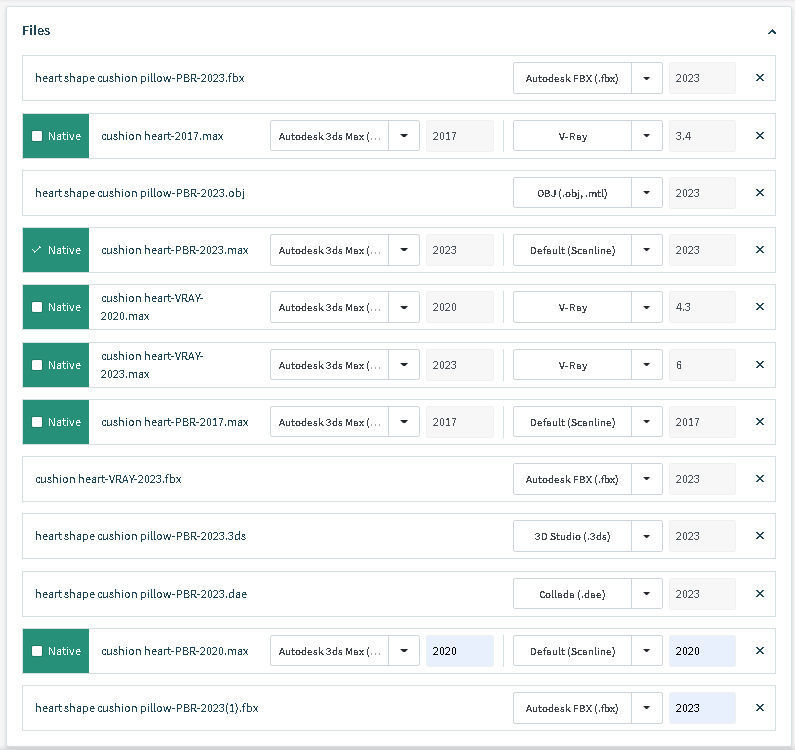Open Default (Scanline) dropdown for PBR-2017.max
The image size is (795, 750).
646,422
